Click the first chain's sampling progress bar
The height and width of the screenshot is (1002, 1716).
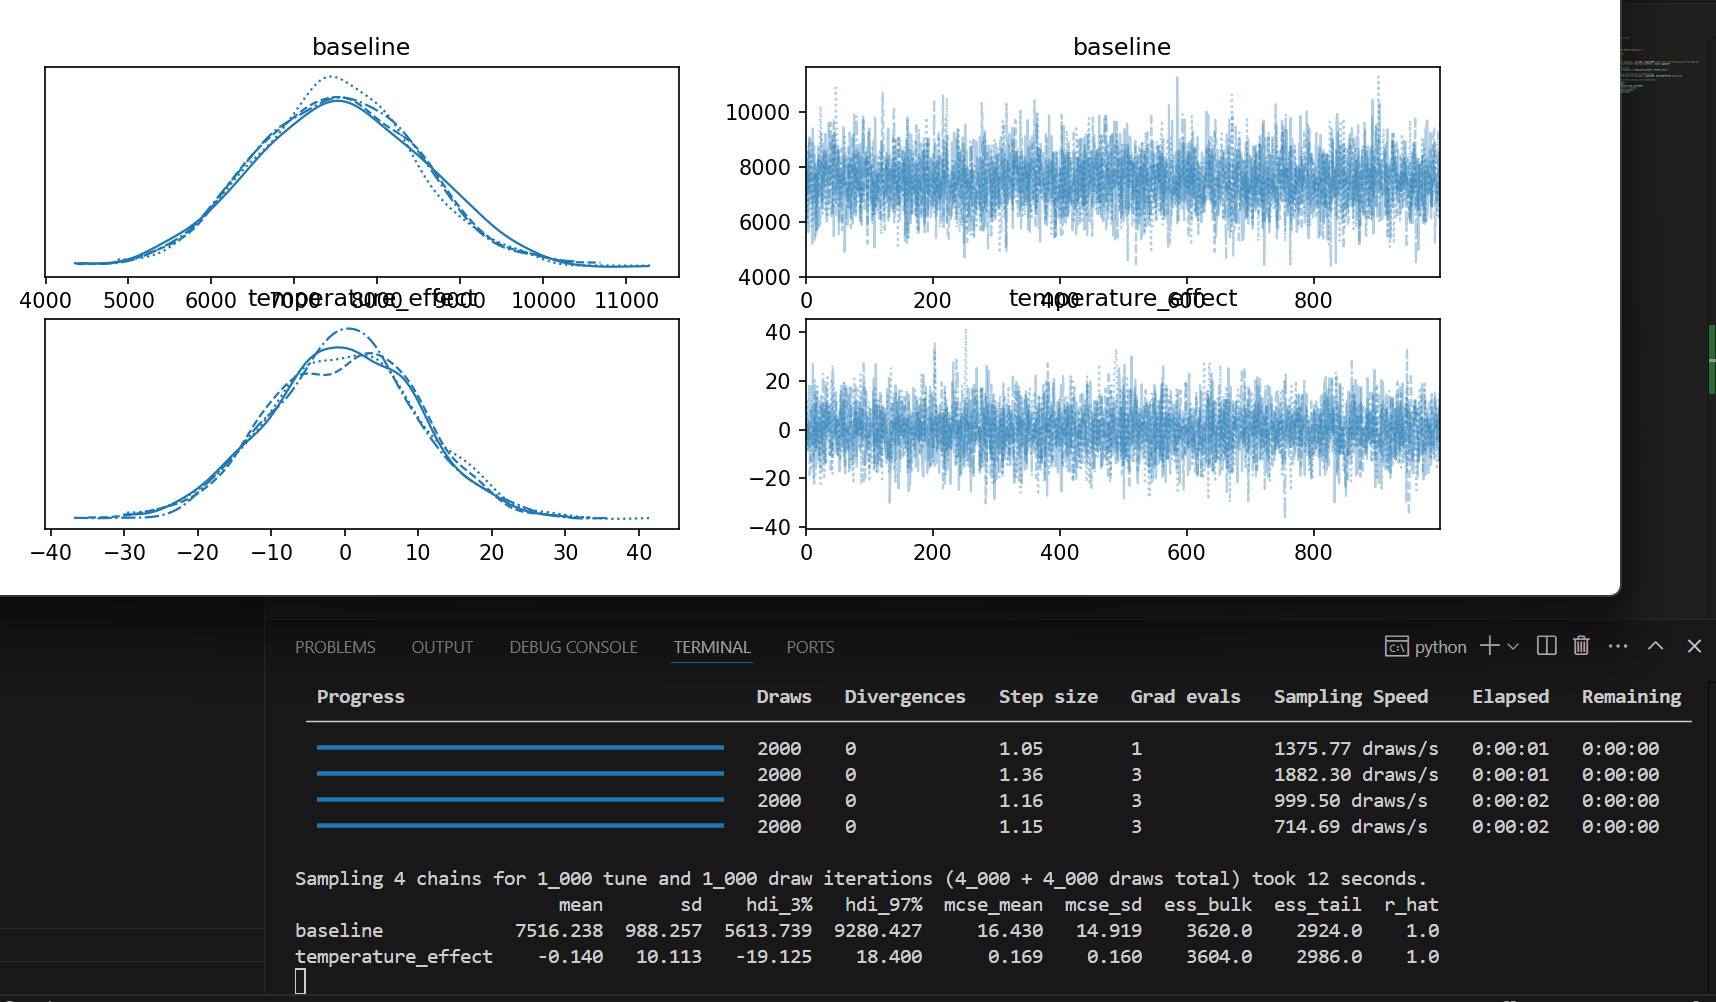520,748
